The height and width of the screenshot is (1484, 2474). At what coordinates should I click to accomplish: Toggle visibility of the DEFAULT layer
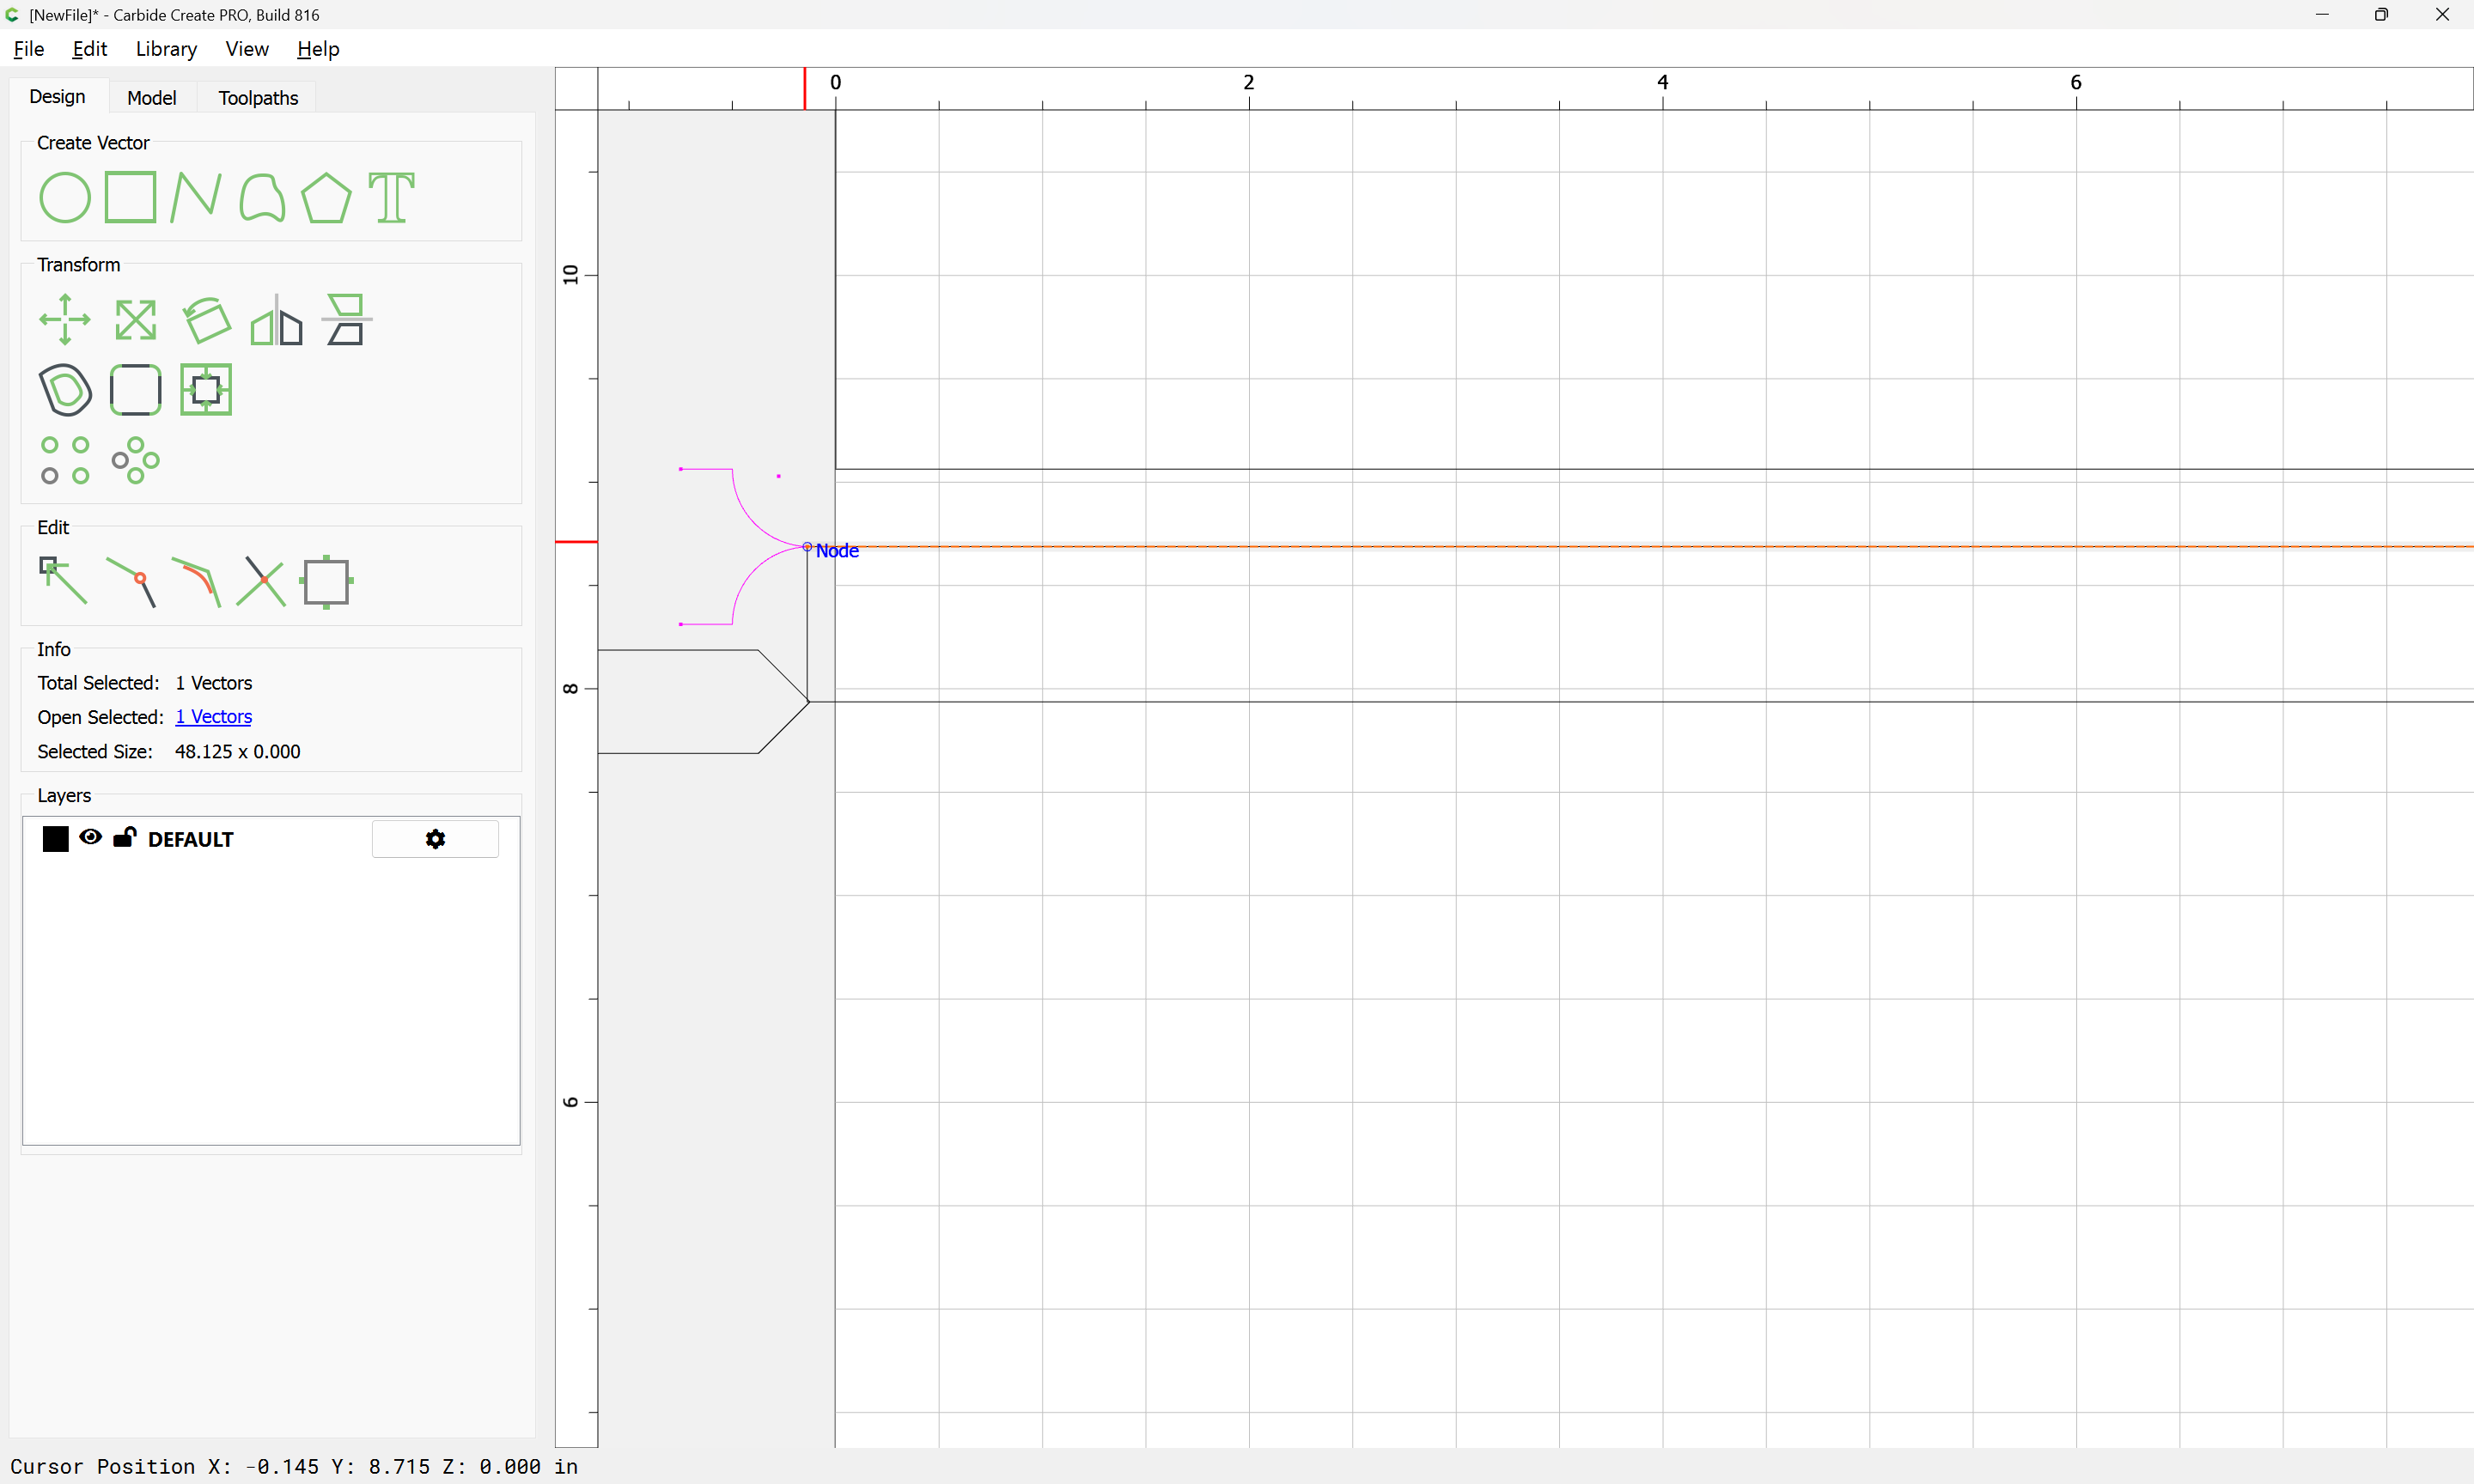coord(90,838)
